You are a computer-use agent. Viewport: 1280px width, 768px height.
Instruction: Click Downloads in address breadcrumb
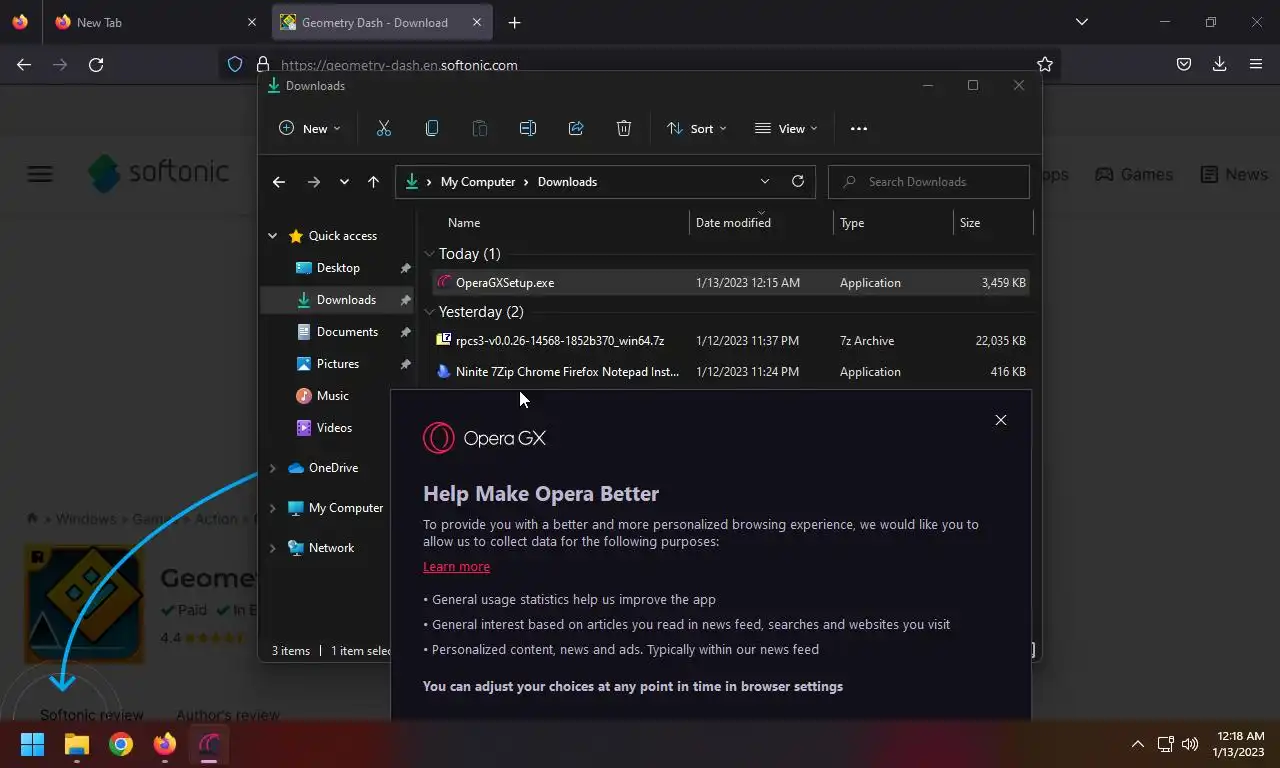pos(567,182)
